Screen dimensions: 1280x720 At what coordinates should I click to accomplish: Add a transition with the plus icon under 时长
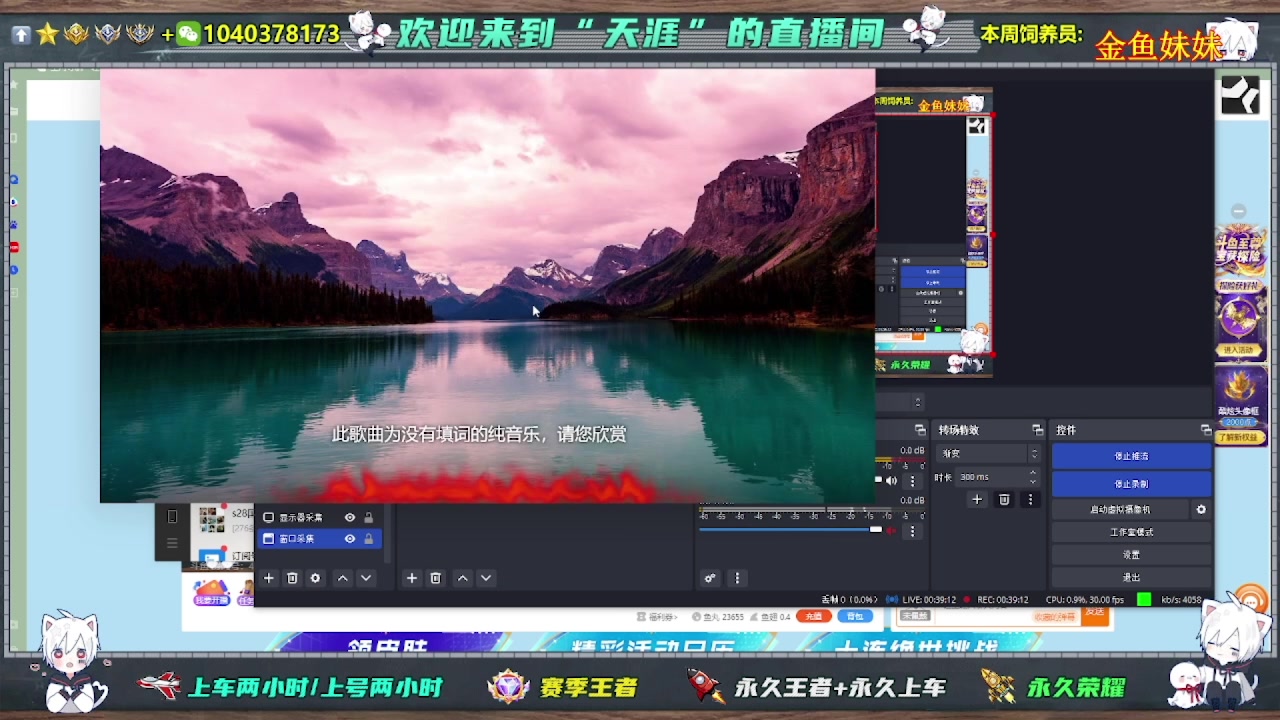[x=977, y=500]
